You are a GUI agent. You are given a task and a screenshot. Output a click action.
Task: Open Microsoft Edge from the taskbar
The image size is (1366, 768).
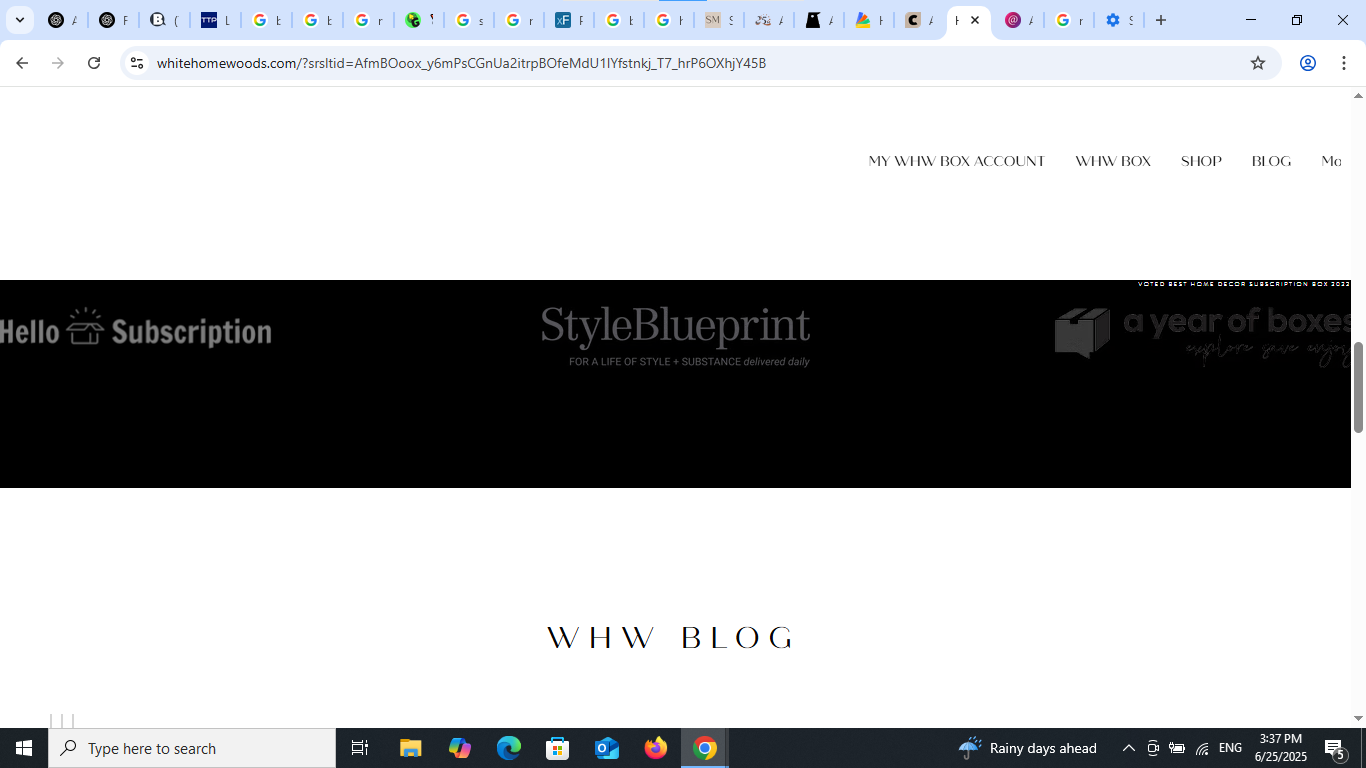pyautogui.click(x=509, y=748)
